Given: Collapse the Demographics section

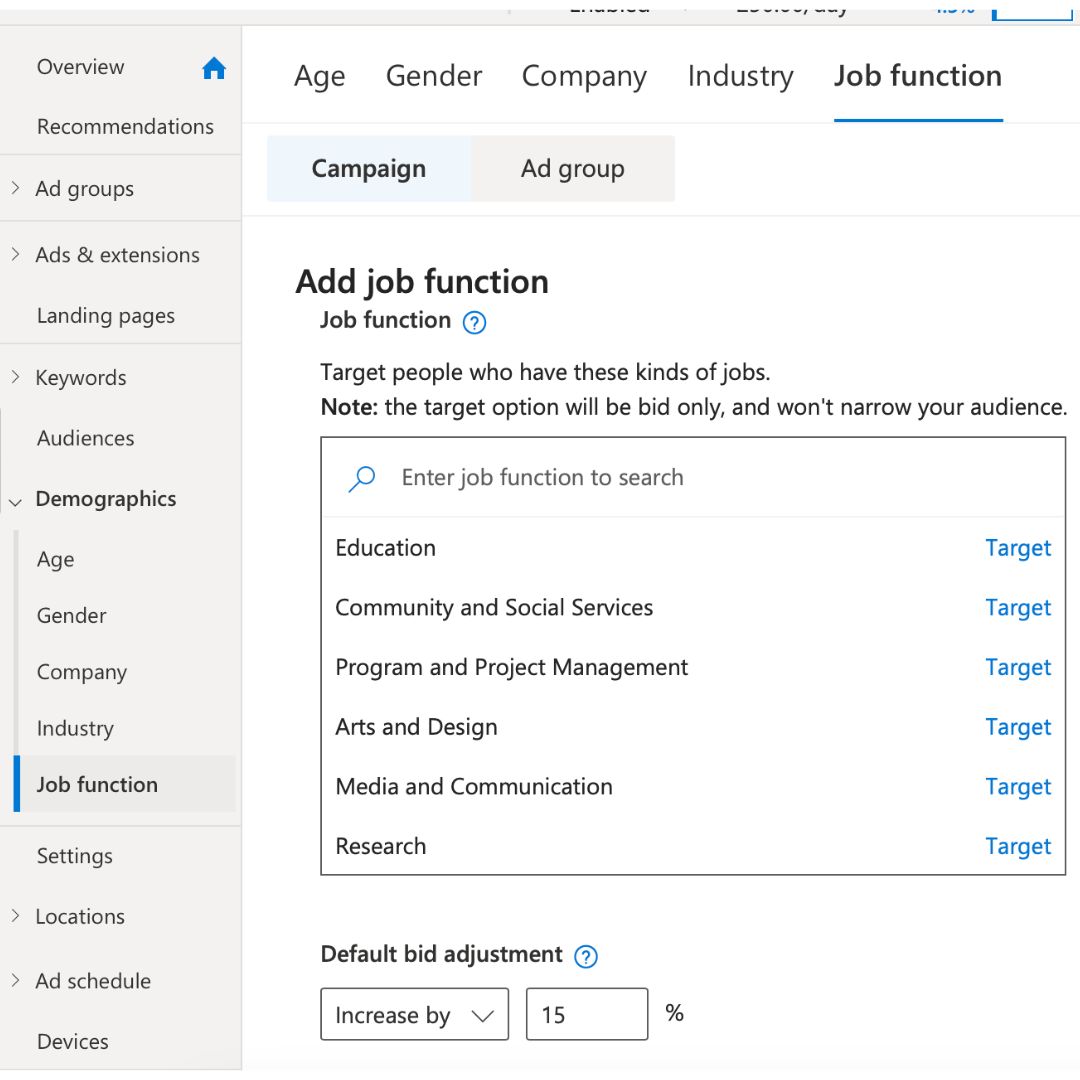Looking at the screenshot, I should coord(15,500).
